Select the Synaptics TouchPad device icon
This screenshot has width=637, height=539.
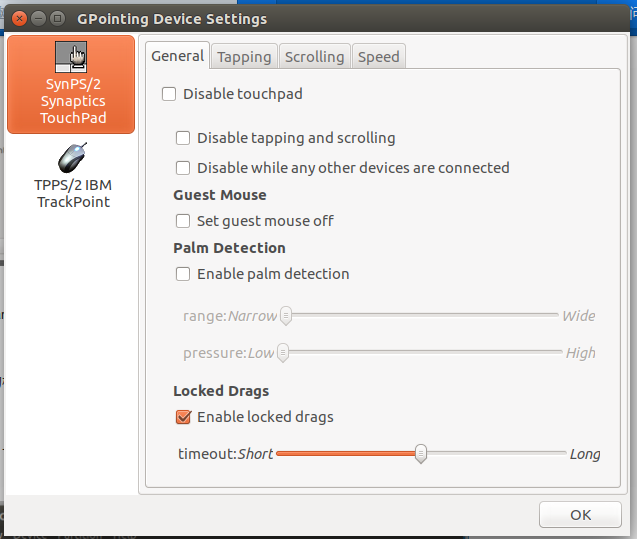point(71,56)
